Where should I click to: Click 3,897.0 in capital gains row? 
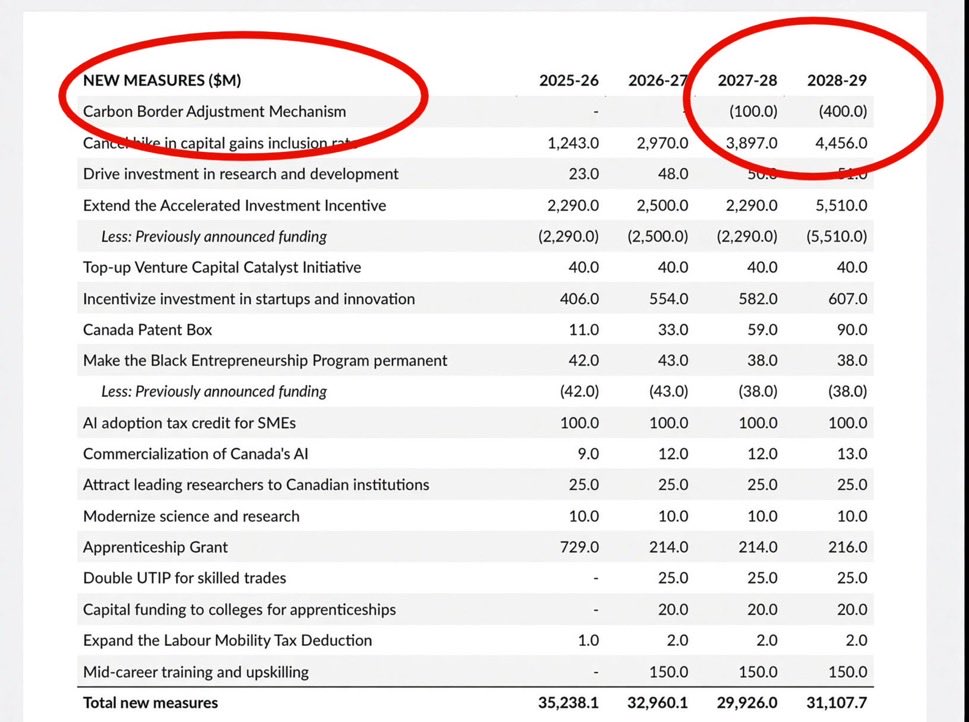click(x=752, y=143)
